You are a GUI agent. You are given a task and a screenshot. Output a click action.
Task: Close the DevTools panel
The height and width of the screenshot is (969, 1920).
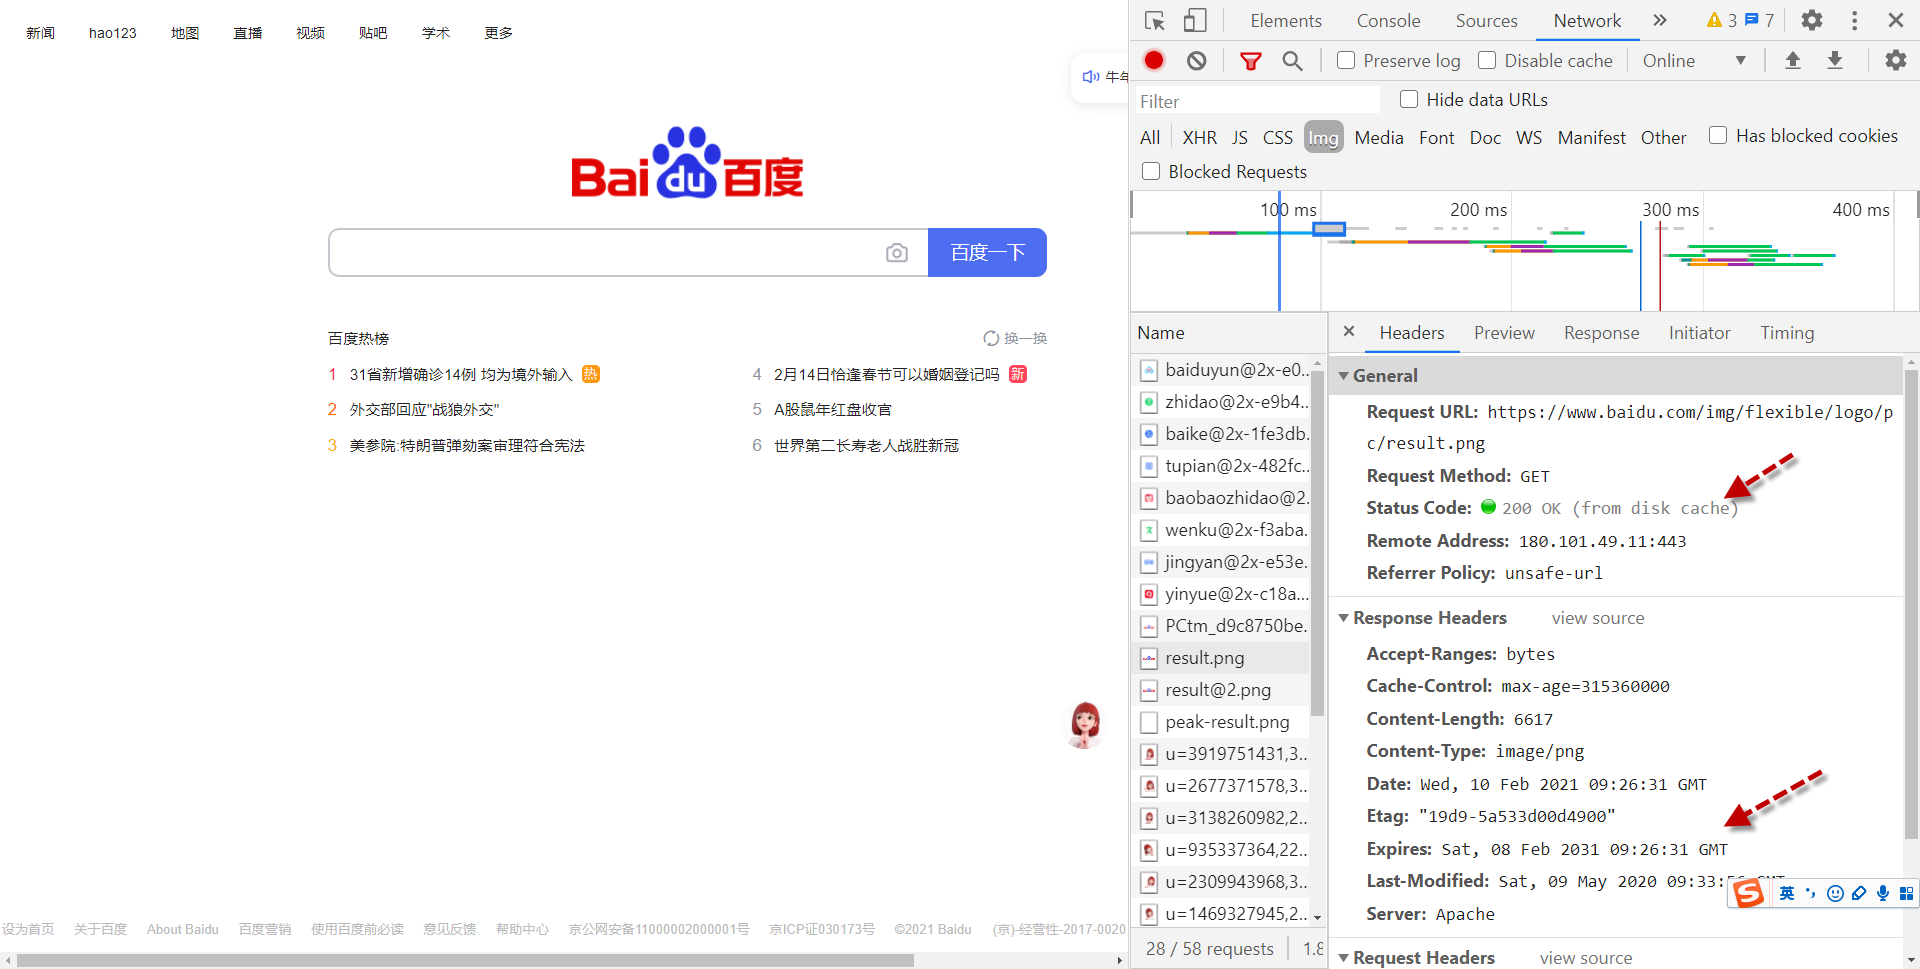1895,20
